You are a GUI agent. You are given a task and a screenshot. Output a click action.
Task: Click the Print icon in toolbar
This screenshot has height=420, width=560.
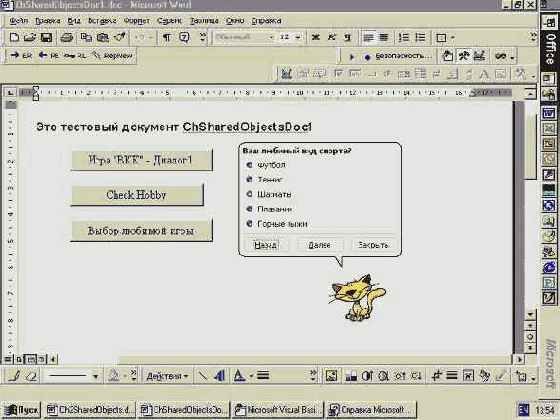[x=67, y=37]
